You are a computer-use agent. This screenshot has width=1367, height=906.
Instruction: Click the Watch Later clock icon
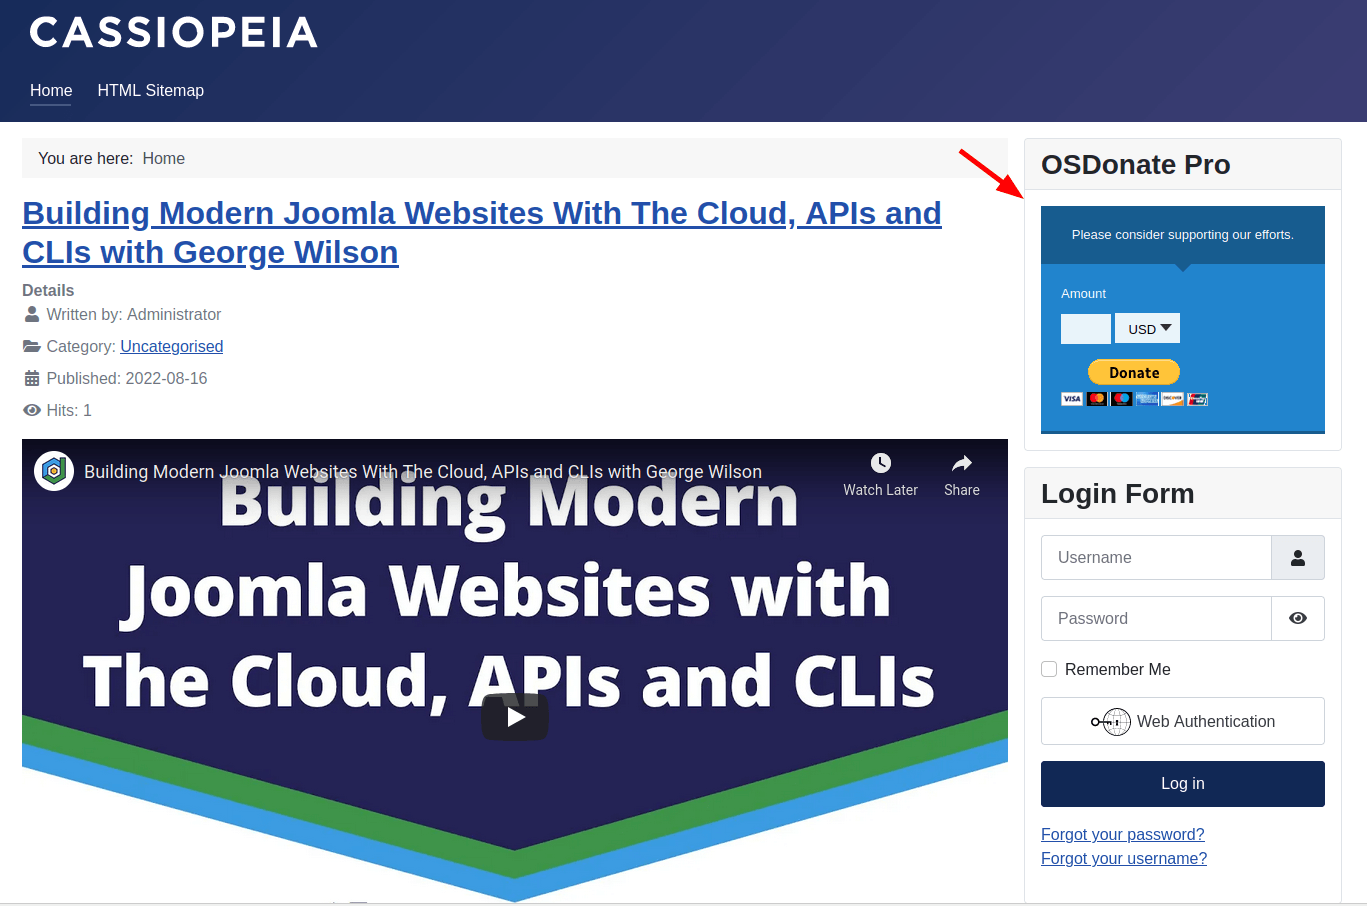[880, 463]
